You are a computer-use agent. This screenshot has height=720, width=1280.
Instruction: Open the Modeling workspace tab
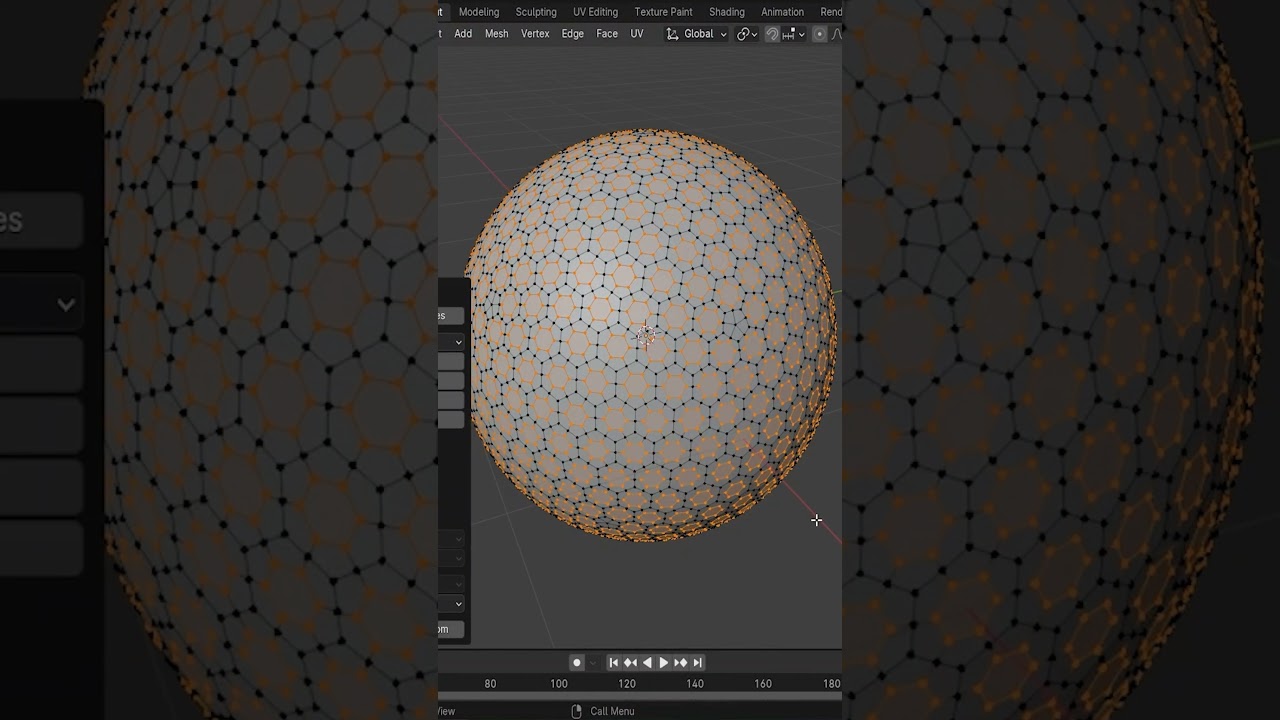pos(479,12)
